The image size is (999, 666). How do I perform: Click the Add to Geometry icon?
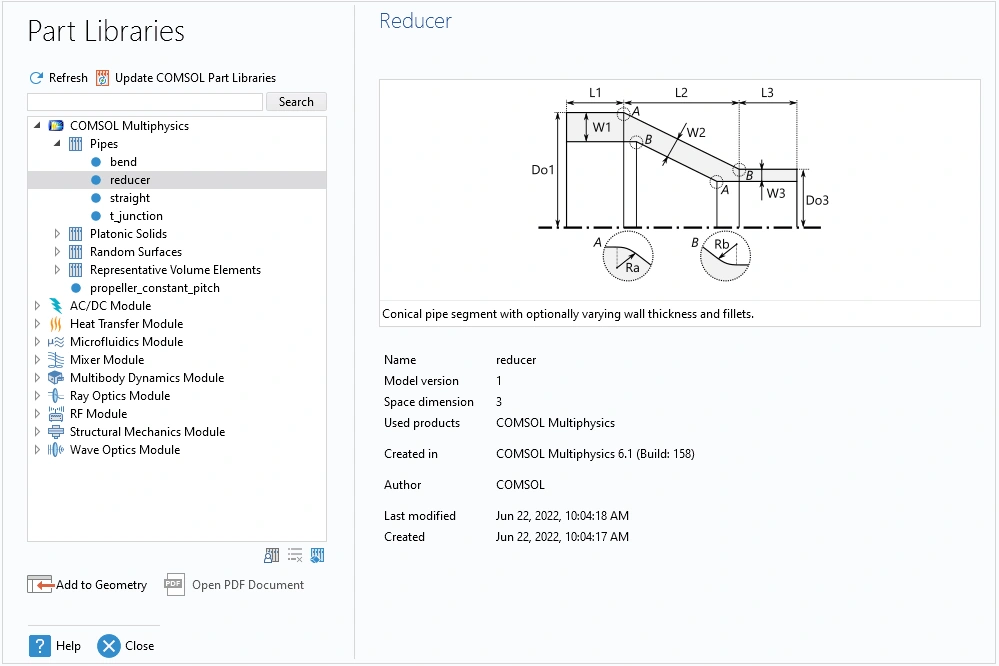[40, 585]
